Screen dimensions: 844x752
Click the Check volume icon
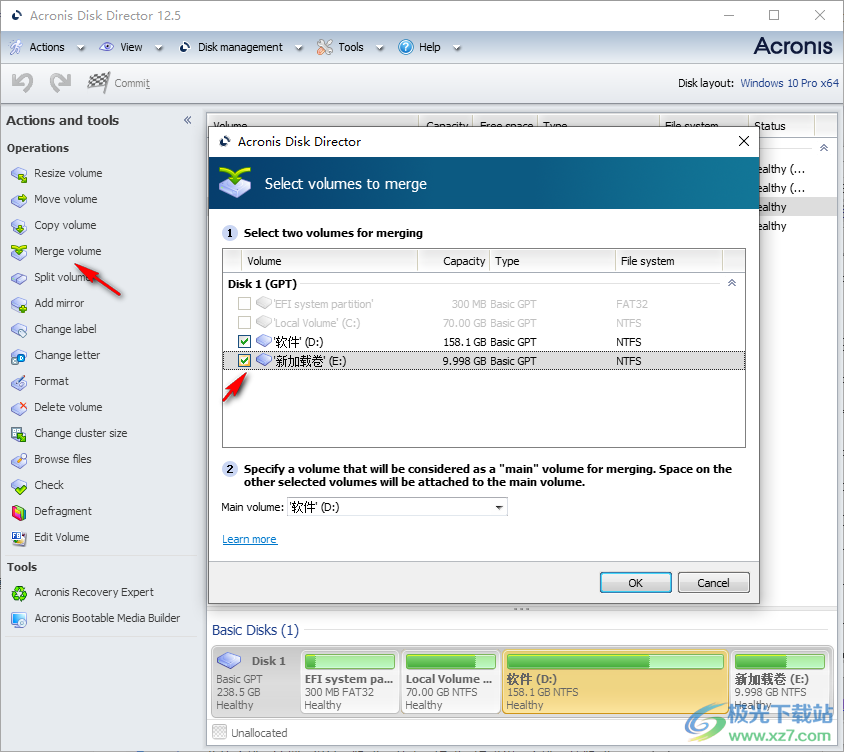(19, 486)
